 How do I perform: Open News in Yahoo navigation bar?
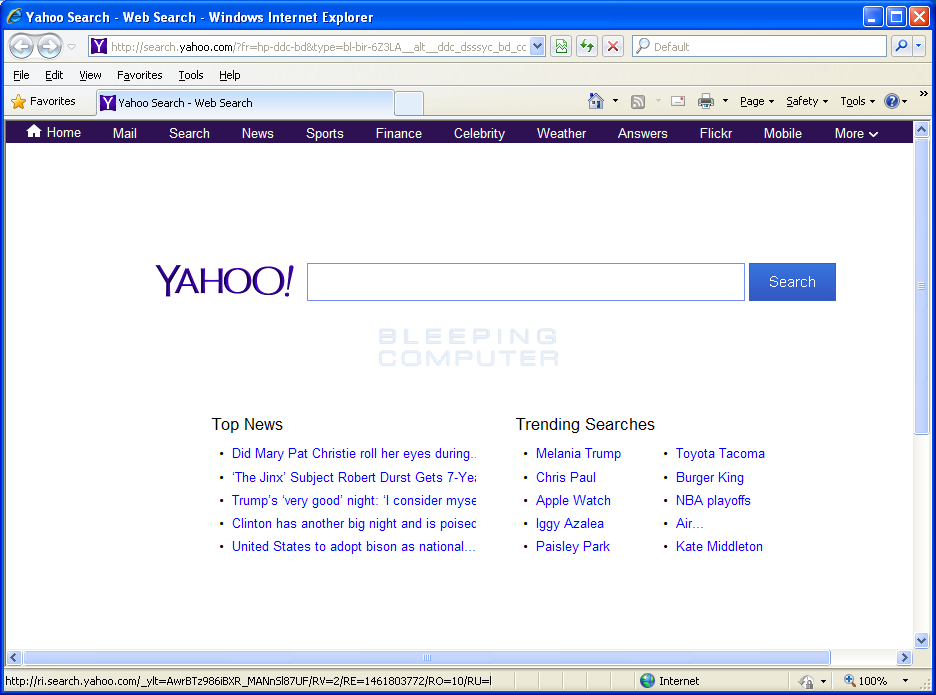257,133
